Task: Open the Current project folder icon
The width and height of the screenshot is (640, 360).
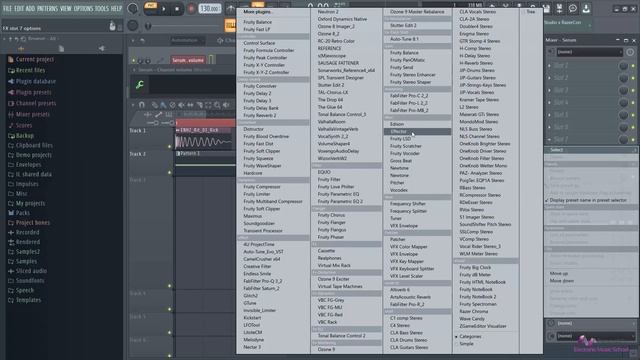Action: pos(11,60)
